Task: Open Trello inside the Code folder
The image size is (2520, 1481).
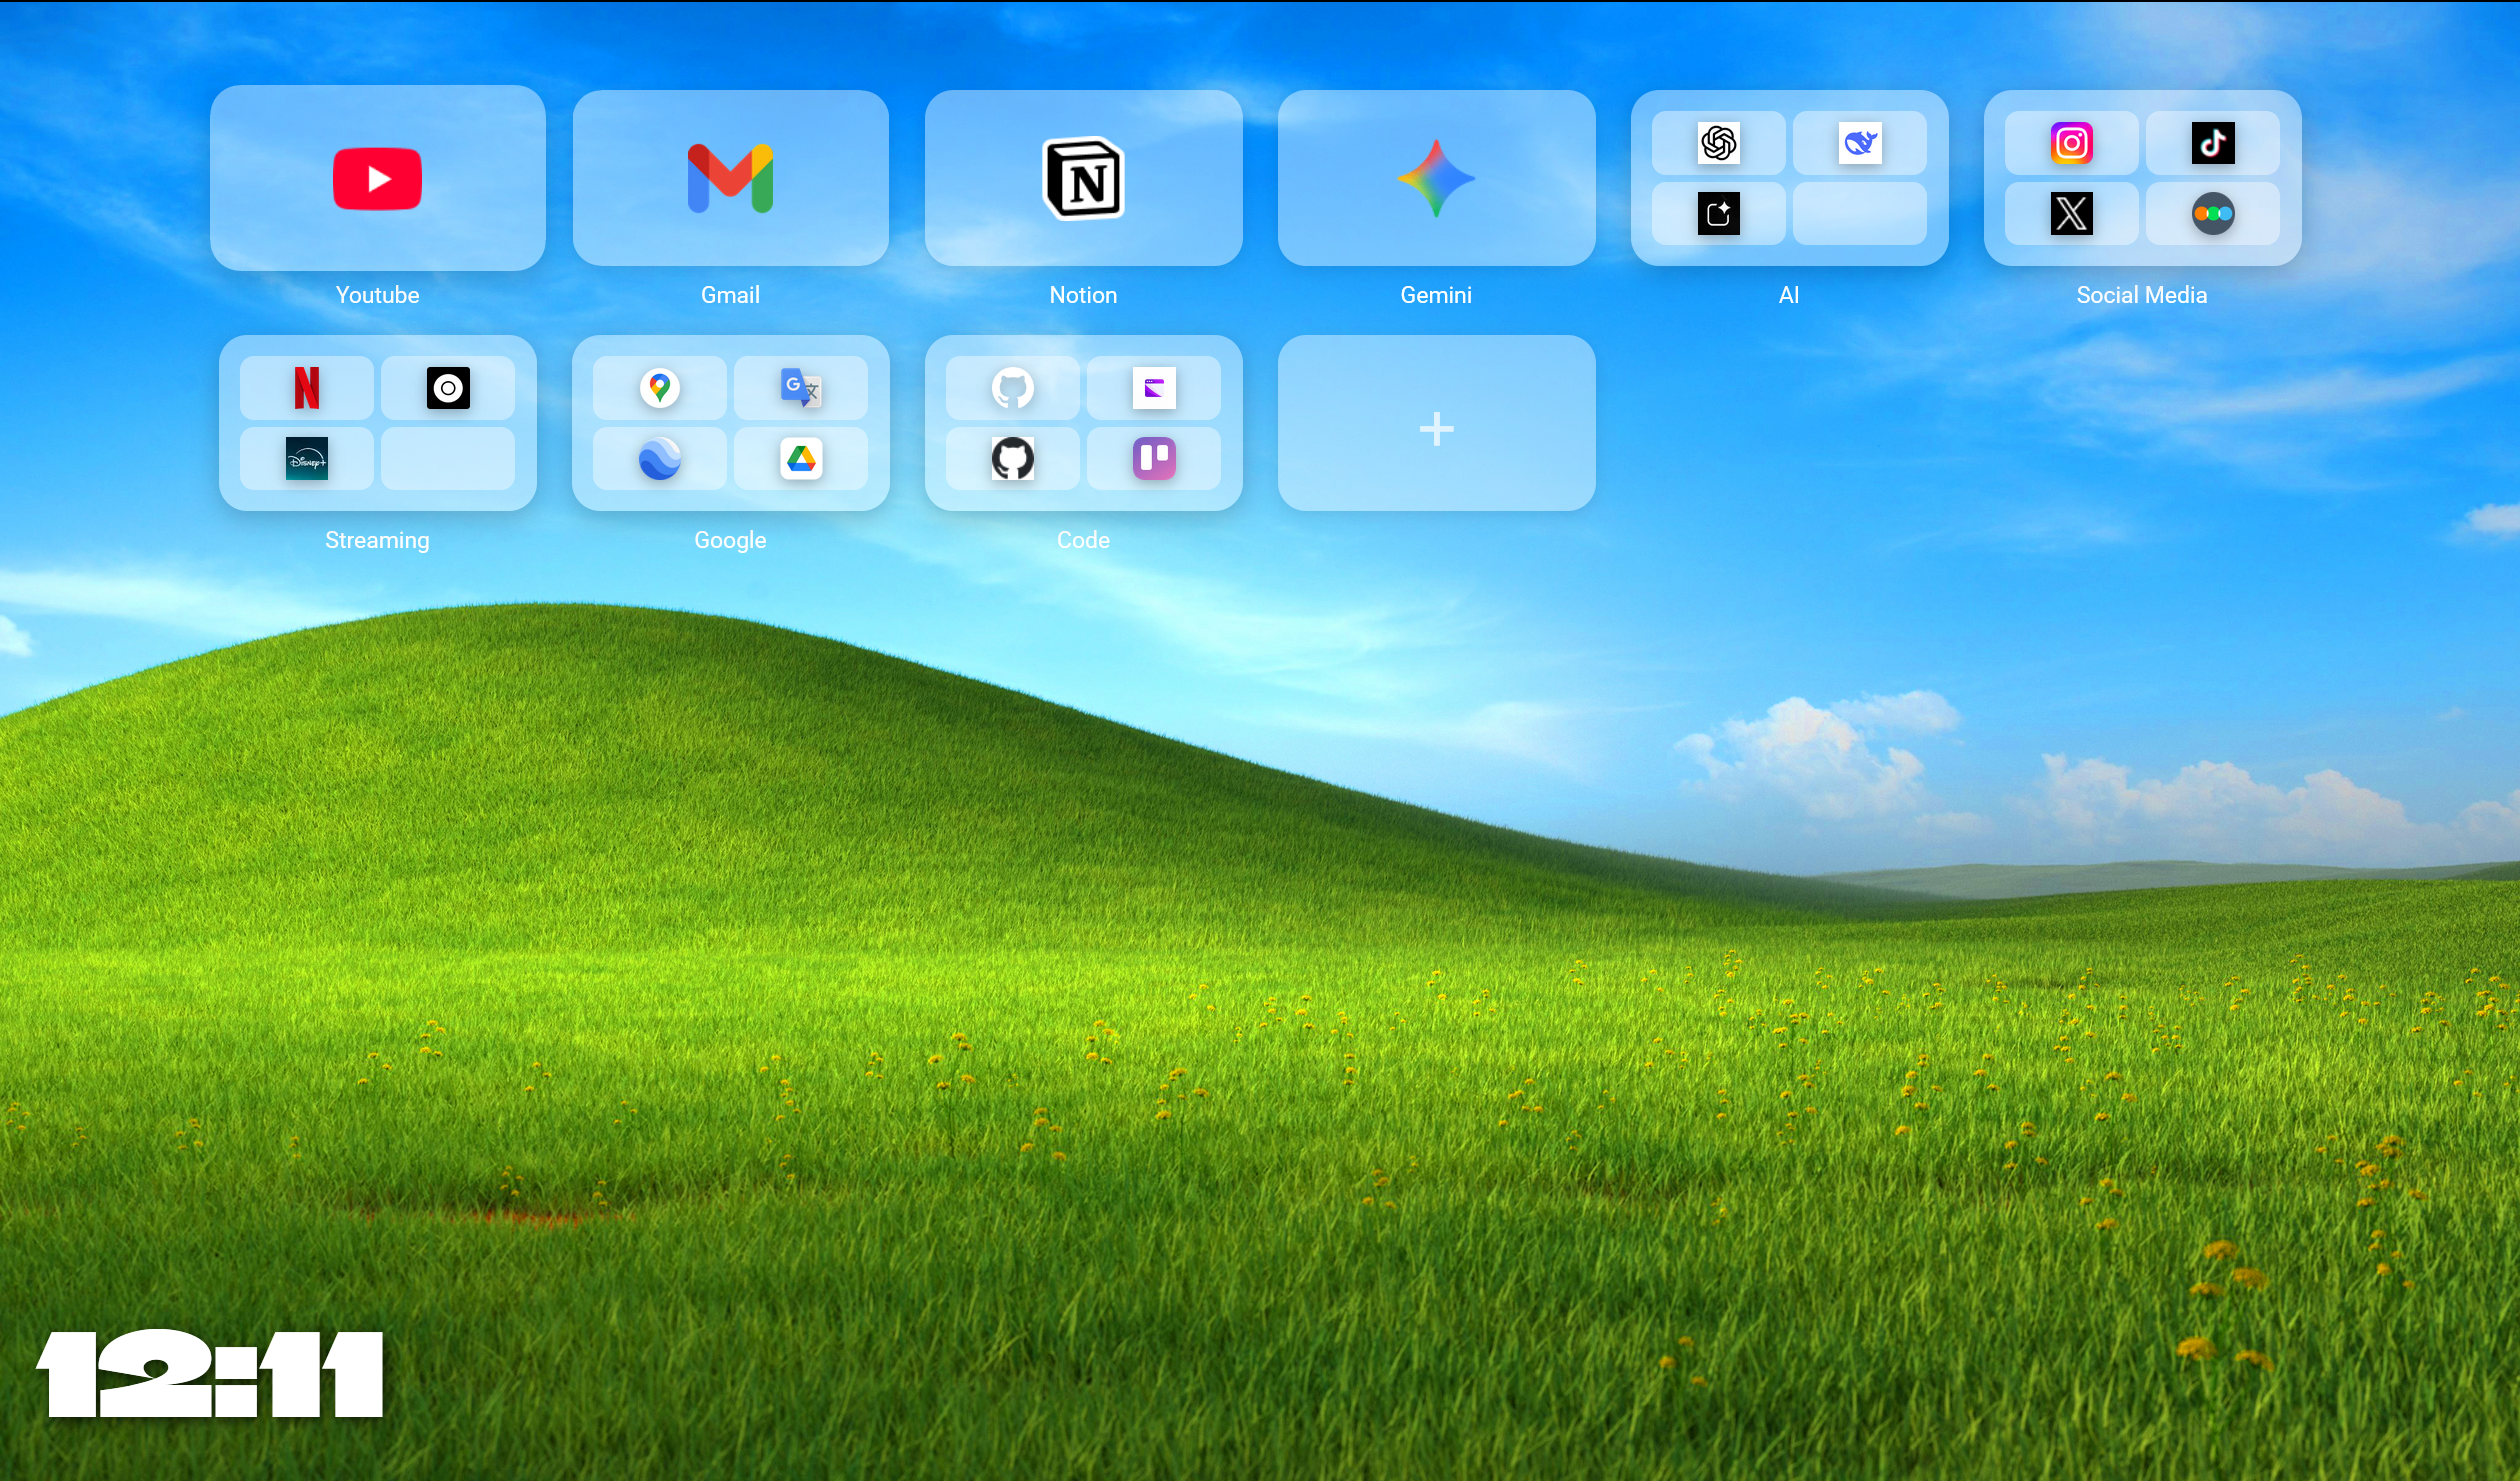Action: tap(1155, 459)
